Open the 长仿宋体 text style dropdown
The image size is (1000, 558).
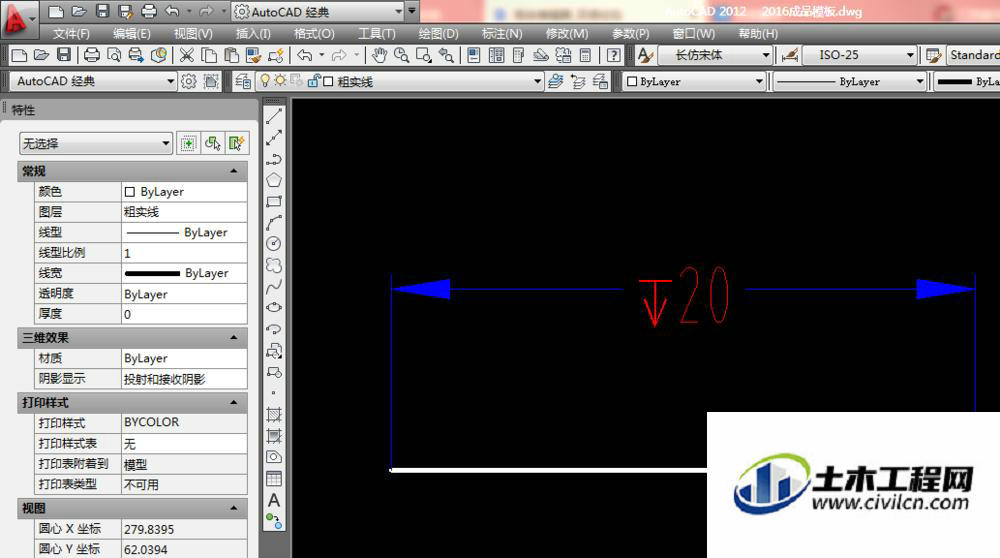766,55
